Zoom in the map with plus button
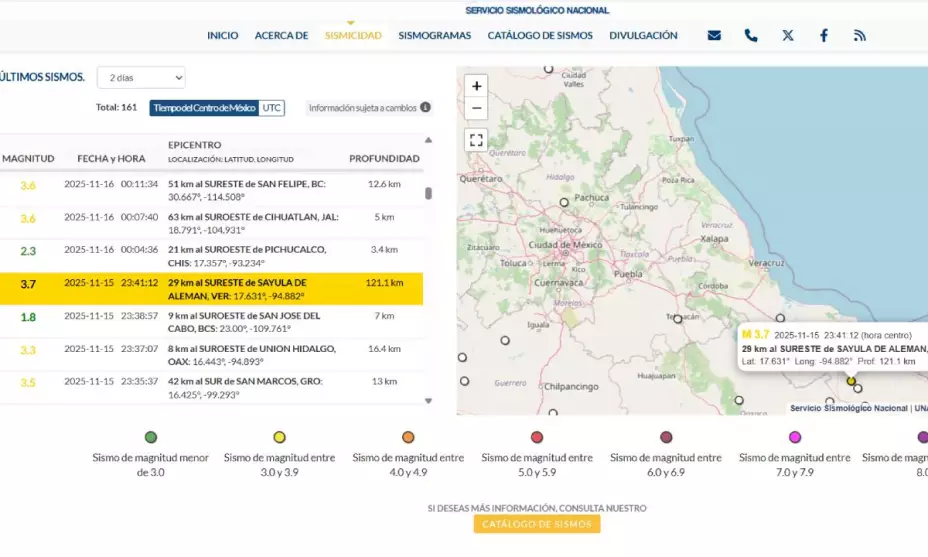Screen dimensions: 928x557 (476, 86)
